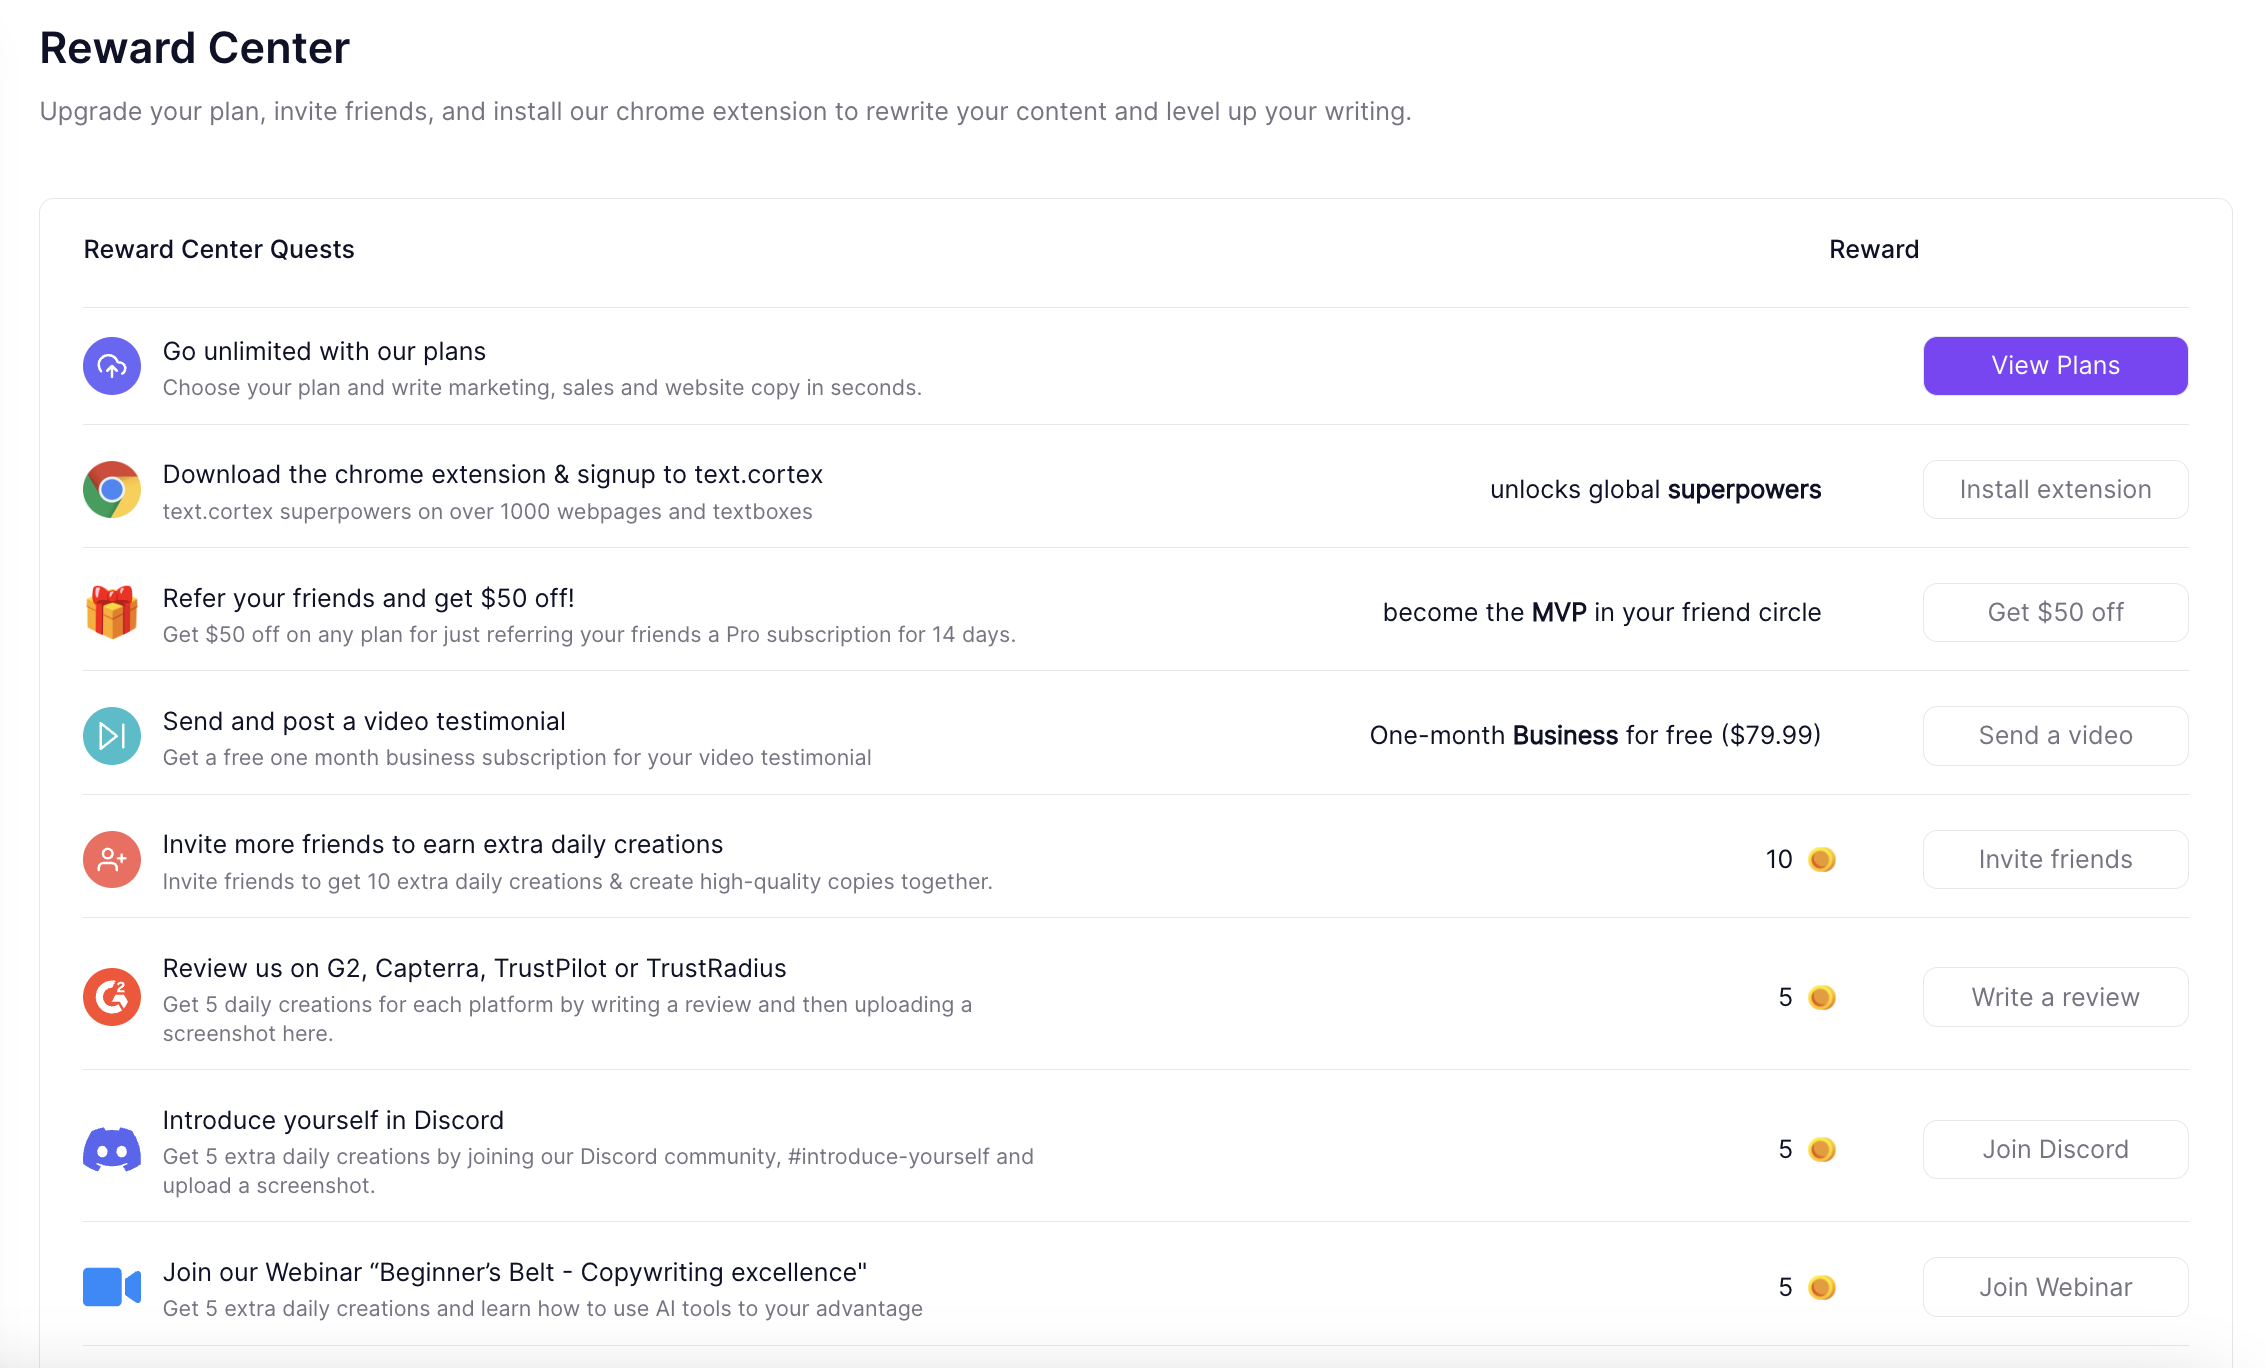This screenshot has height=1368, width=2266.
Task: Click 'Invite friends to get 10 extra daily creations' text
Action: click(x=578, y=881)
